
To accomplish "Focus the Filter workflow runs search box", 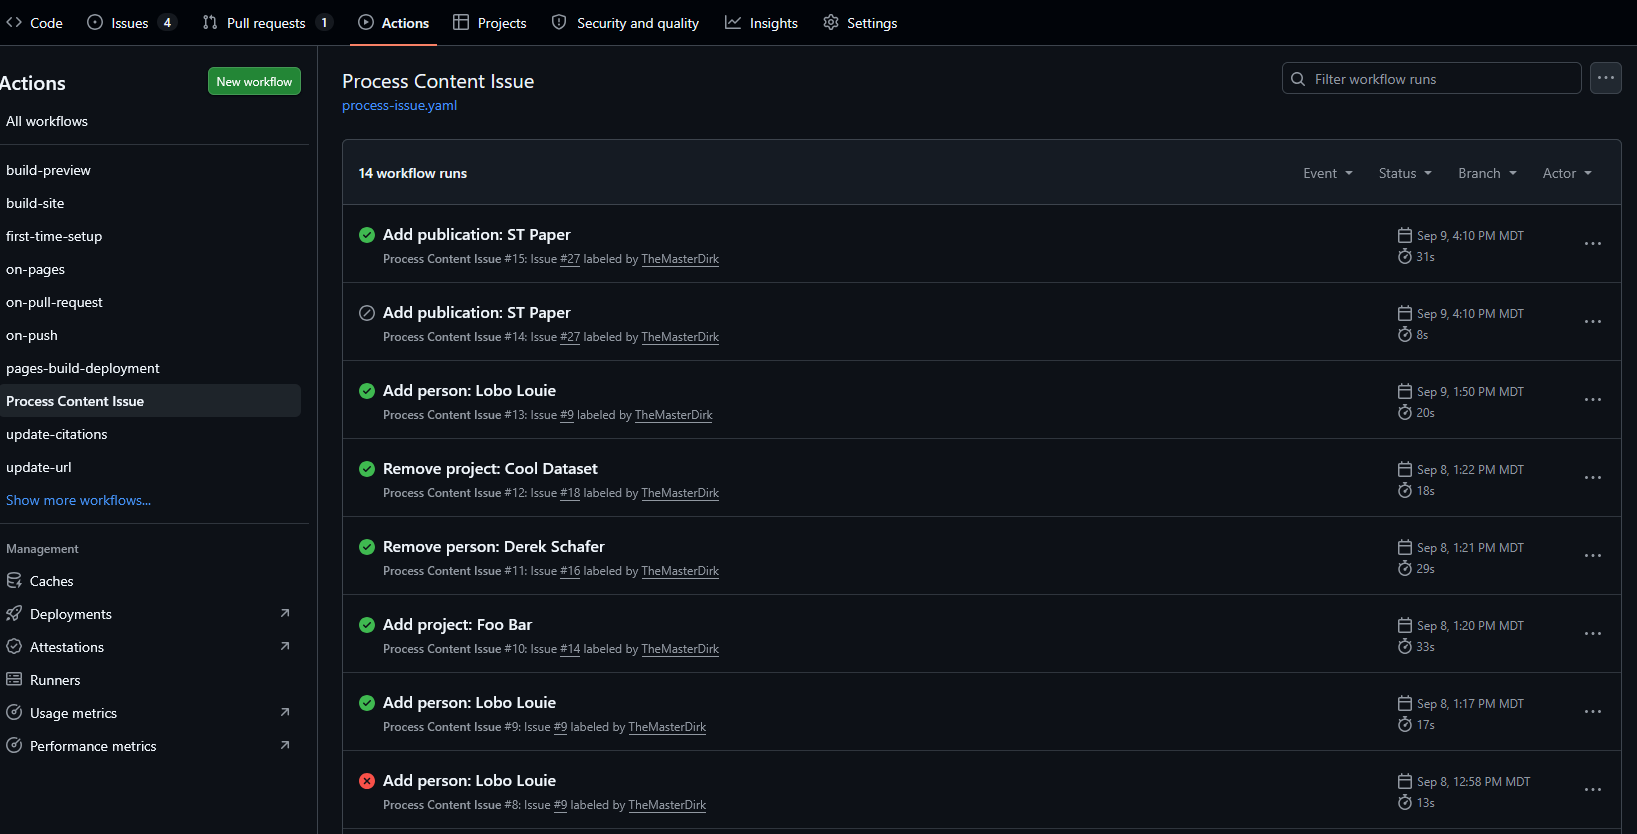I will [x=1431, y=79].
